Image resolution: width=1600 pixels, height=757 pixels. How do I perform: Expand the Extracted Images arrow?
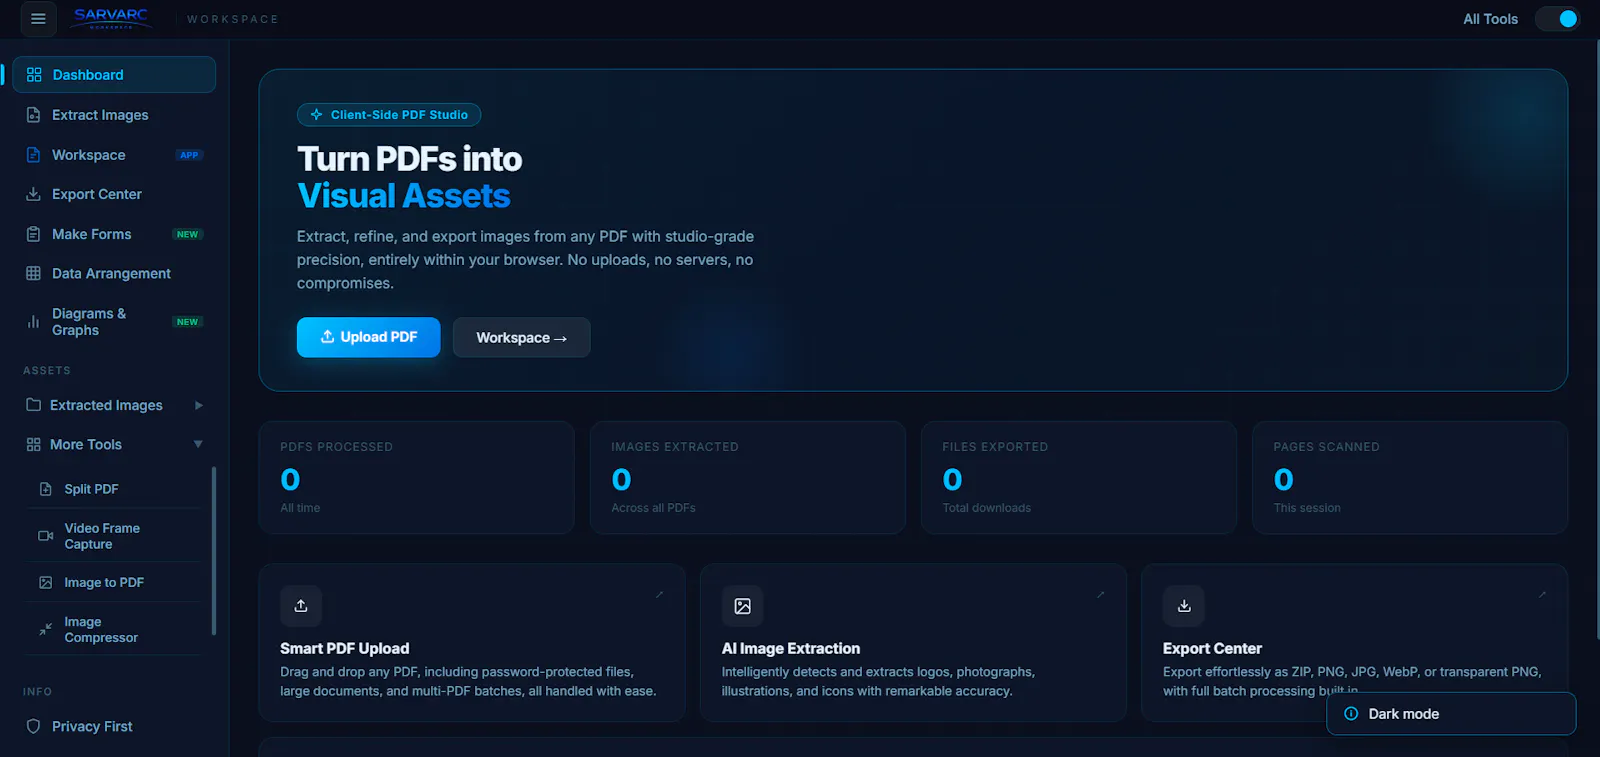coord(198,405)
